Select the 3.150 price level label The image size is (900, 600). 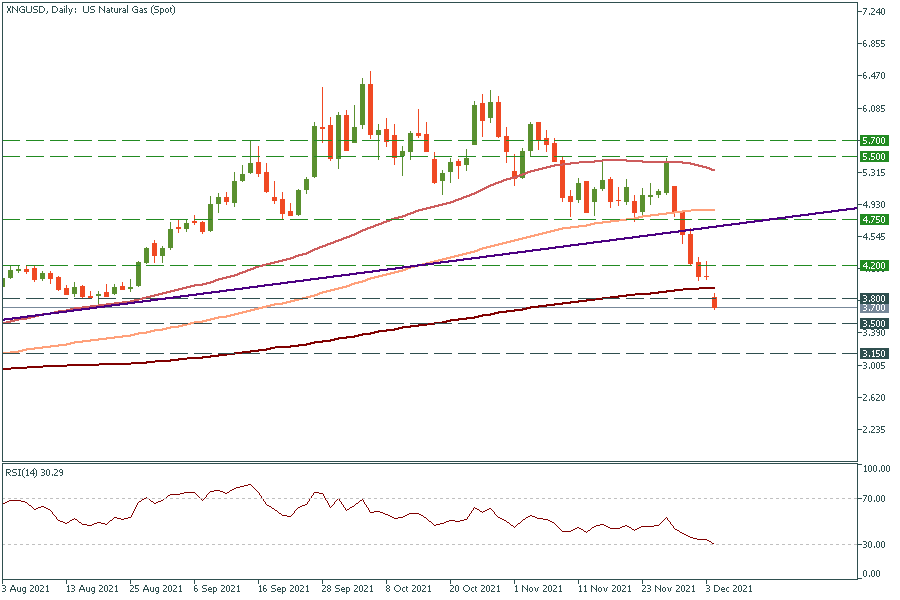(x=875, y=353)
